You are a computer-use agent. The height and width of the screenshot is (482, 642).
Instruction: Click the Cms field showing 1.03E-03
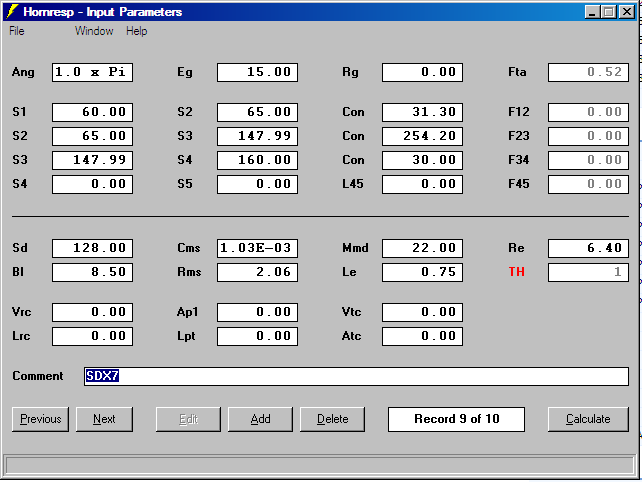point(258,248)
